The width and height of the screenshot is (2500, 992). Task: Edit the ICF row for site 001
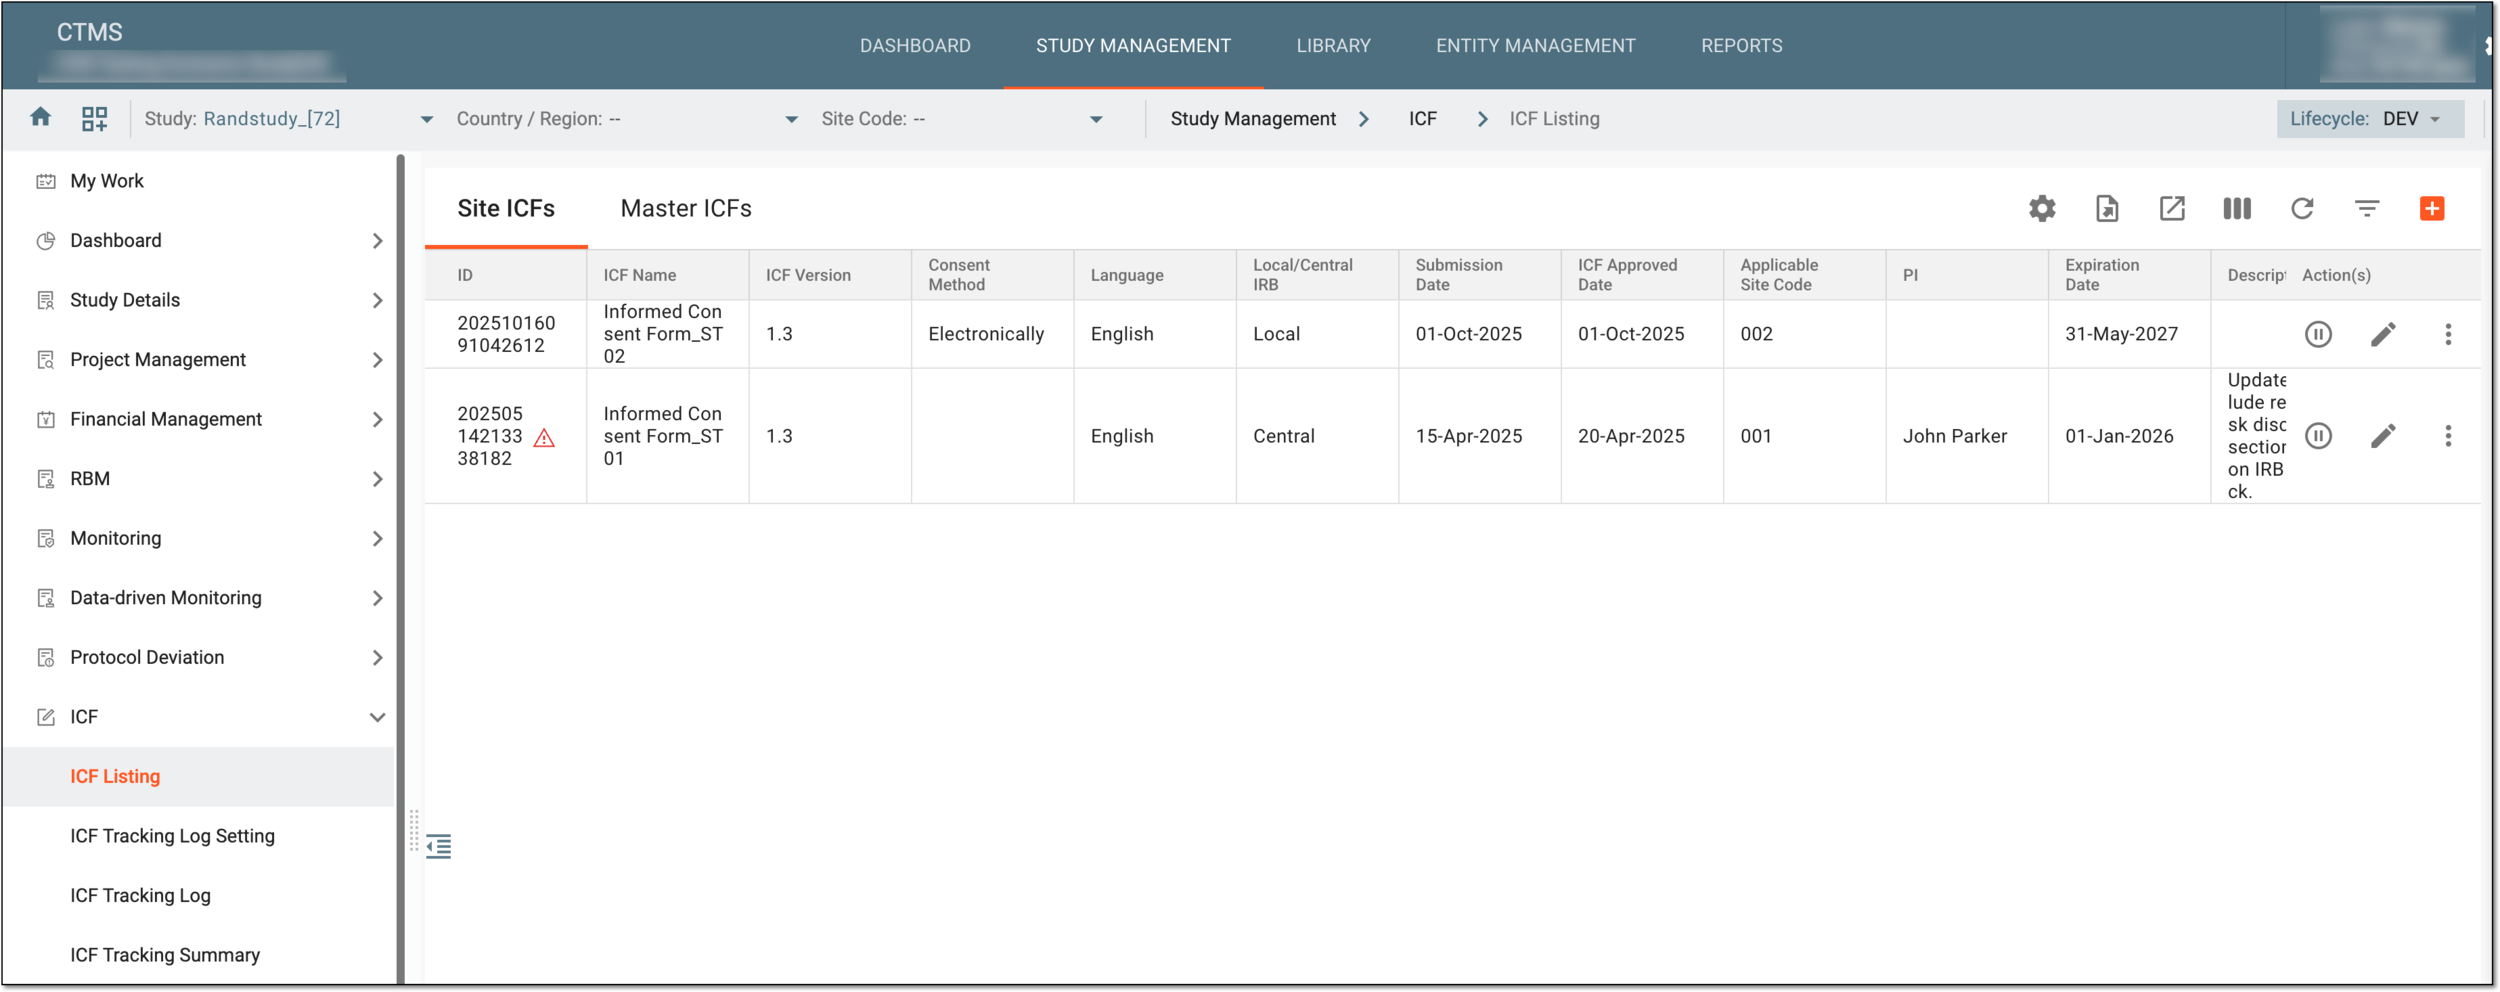pyautogui.click(x=2383, y=436)
